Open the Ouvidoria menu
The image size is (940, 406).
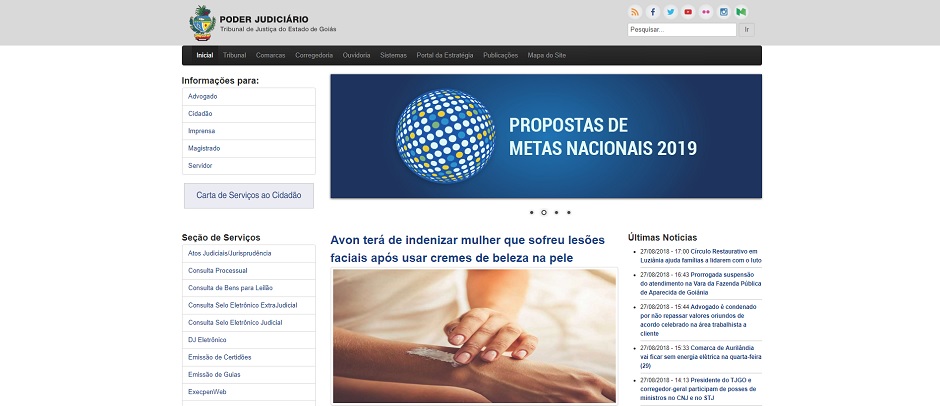coord(356,55)
